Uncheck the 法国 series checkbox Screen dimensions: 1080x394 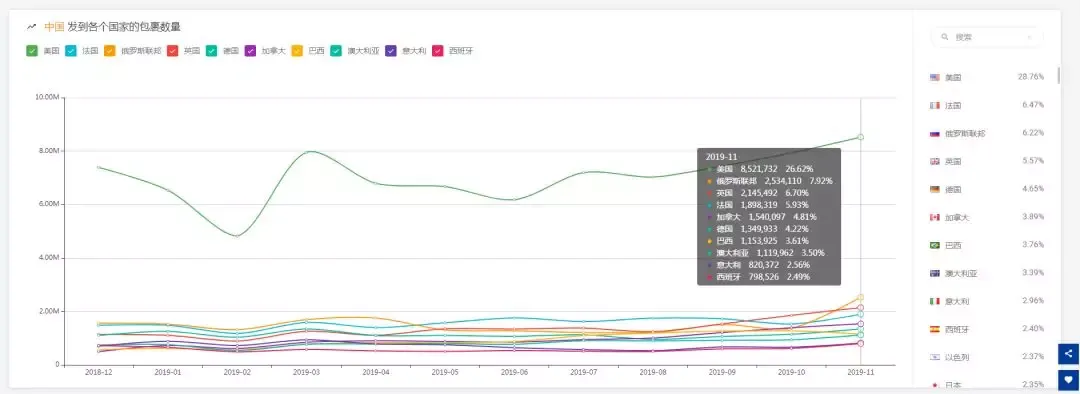(x=70, y=50)
